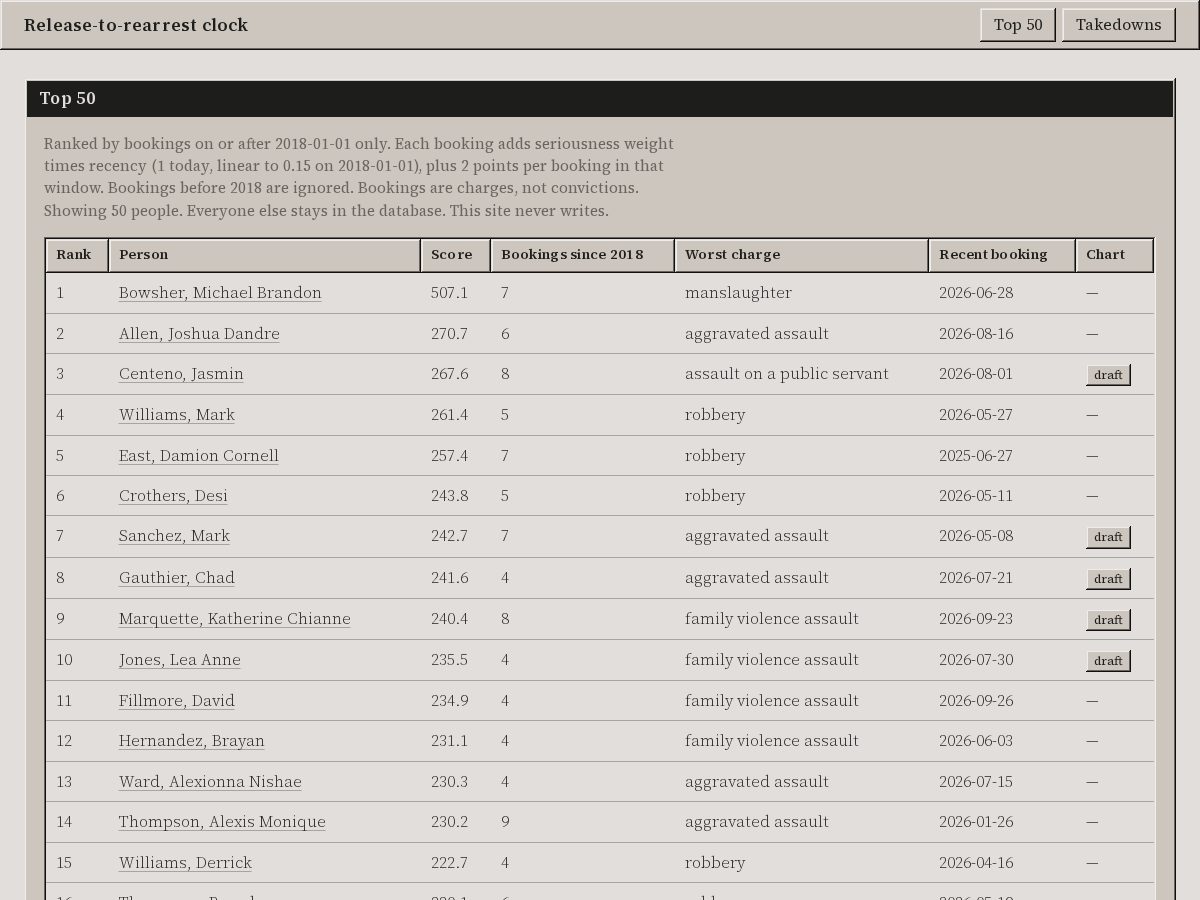Viewport: 1200px width, 900px height.
Task: Open Ward, Alexionna Nishae's page
Action: (210, 782)
